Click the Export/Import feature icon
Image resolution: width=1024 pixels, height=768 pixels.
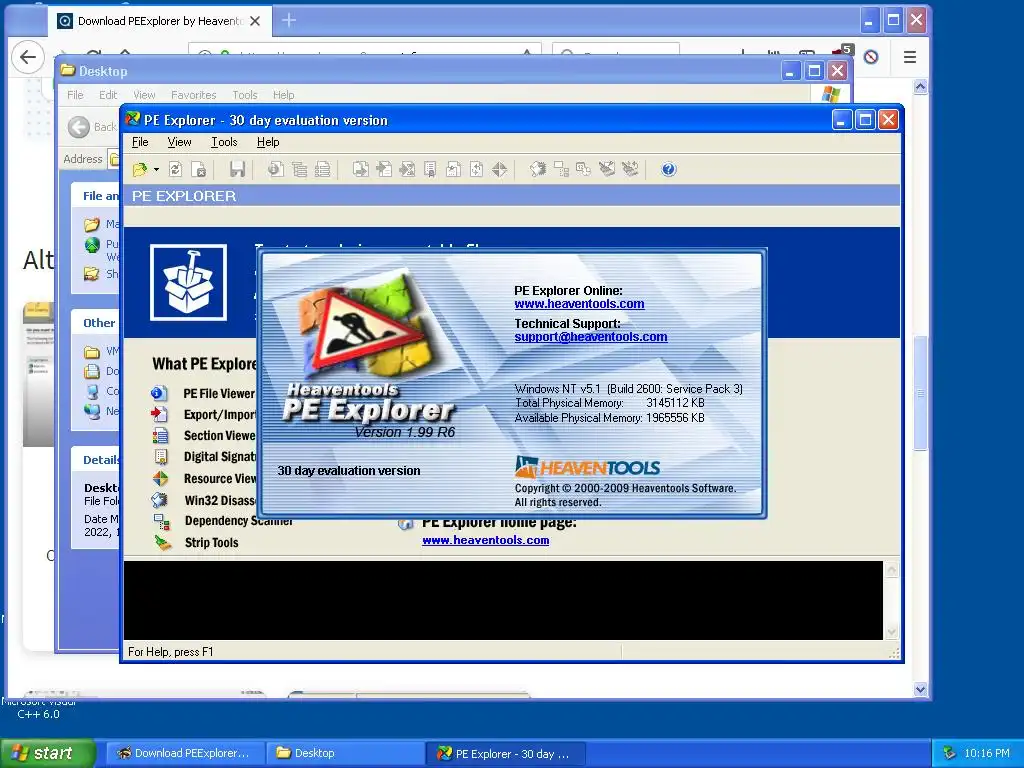coord(159,414)
